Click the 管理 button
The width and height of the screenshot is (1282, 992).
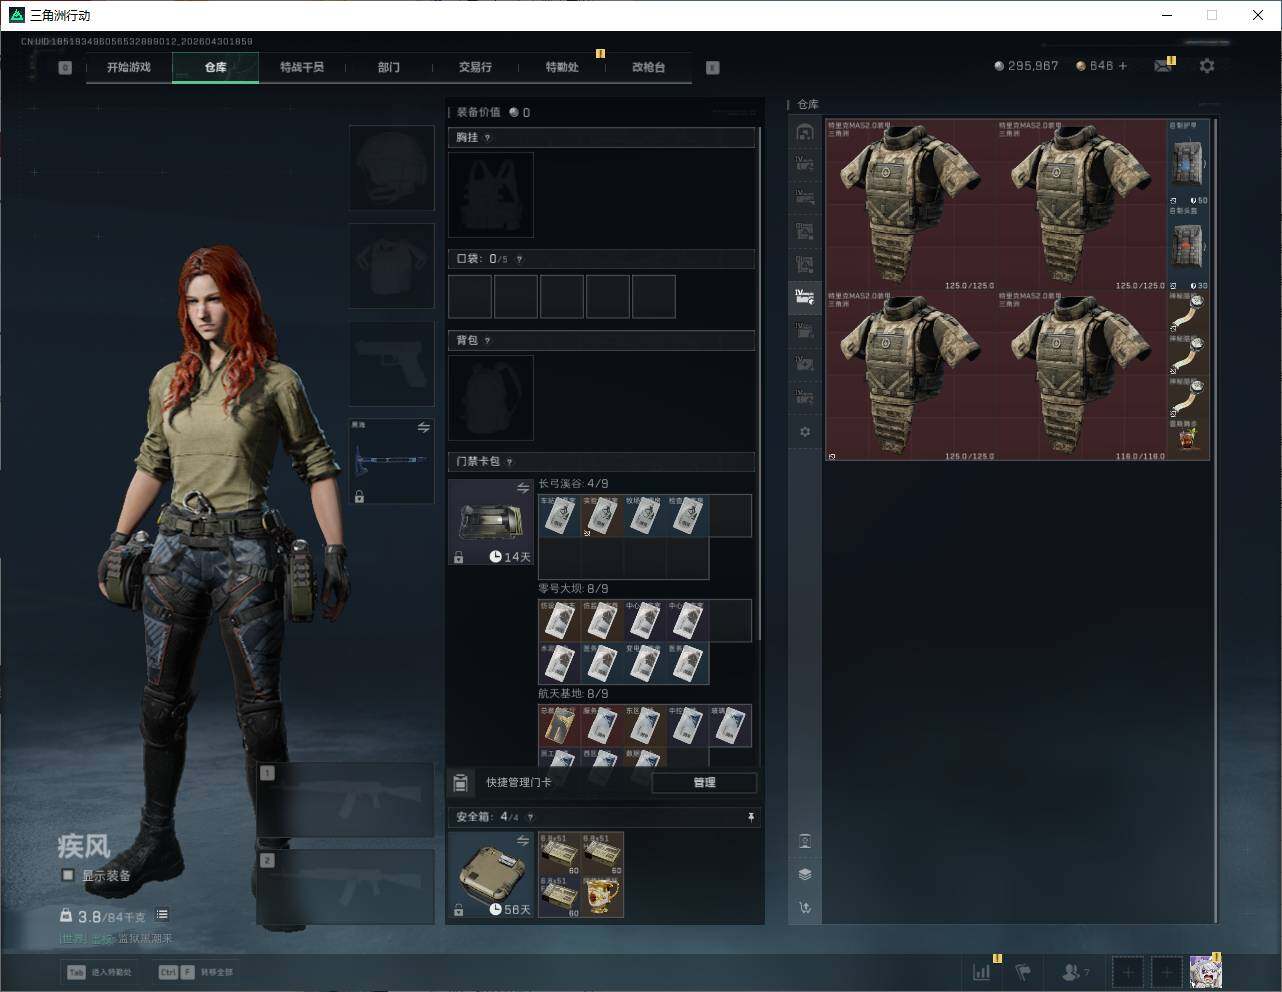tap(704, 783)
